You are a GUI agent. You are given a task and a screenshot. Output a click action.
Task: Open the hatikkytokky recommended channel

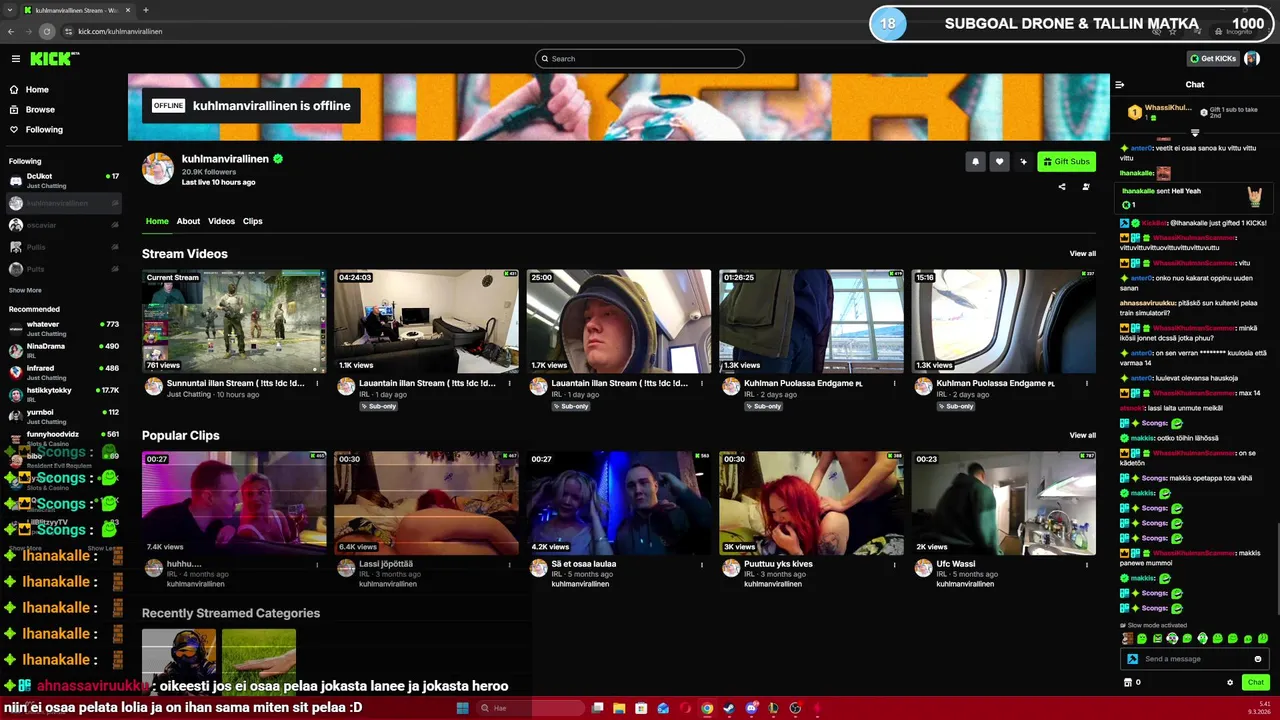64,394
